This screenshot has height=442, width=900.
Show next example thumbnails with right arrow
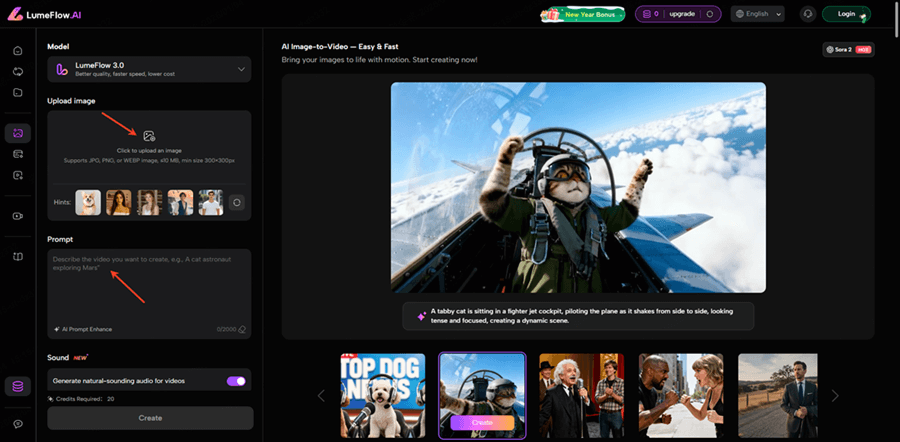point(835,396)
